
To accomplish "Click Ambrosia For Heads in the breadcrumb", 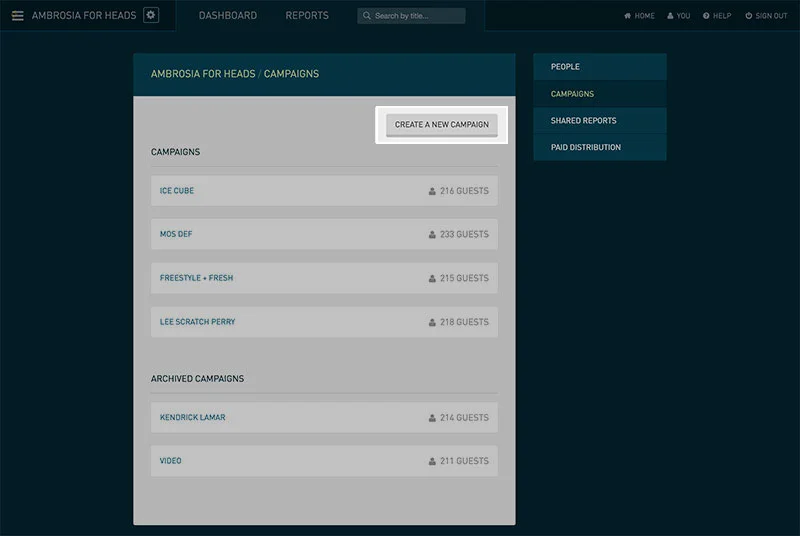I will coord(203,74).
